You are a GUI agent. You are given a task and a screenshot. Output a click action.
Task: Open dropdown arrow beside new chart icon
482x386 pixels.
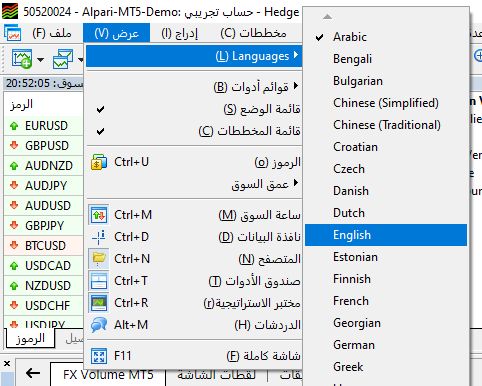(40, 60)
